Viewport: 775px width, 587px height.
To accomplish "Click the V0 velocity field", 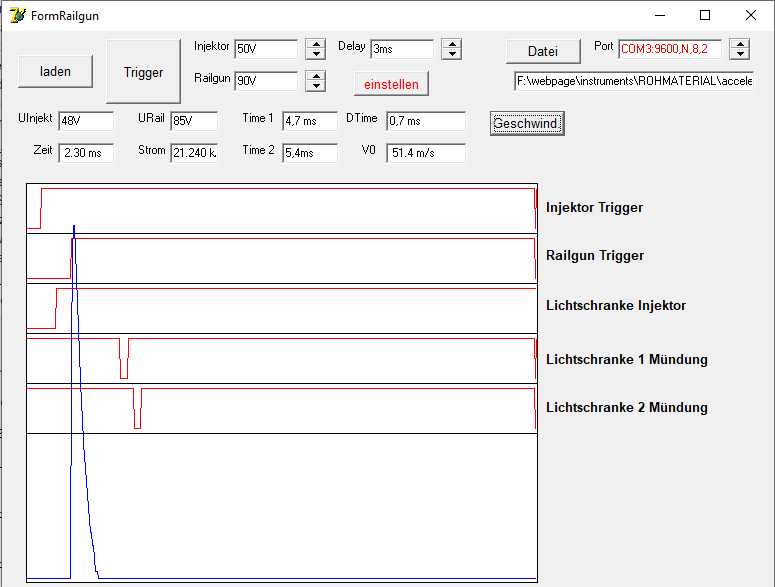I will coord(425,153).
